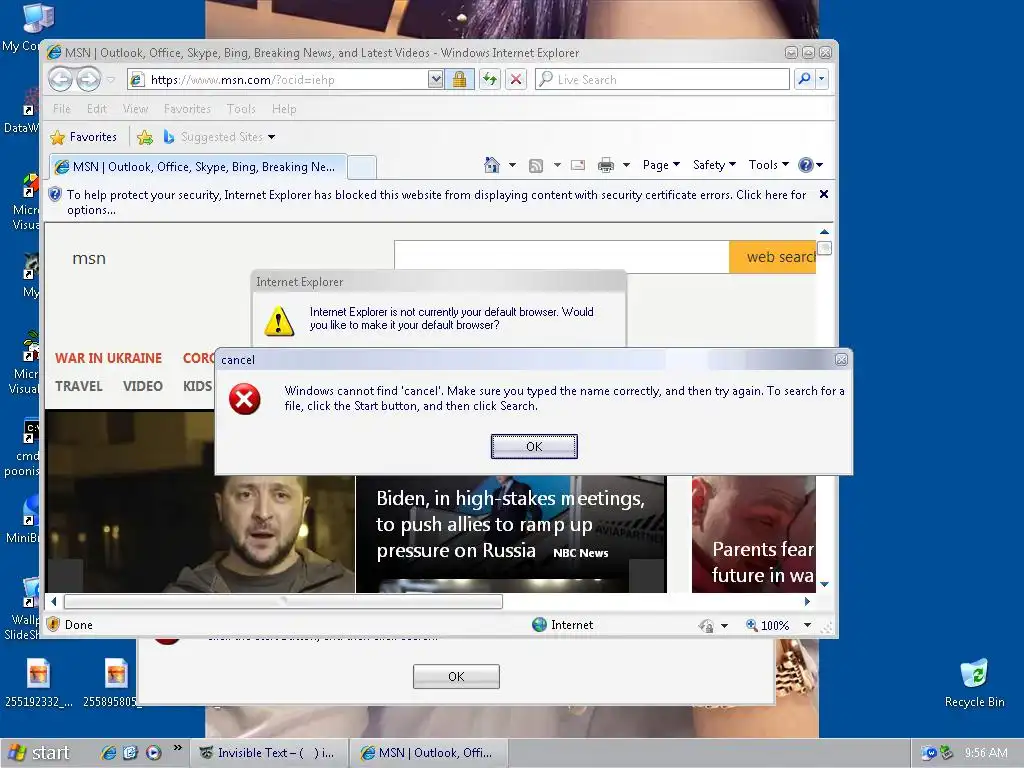Expand the address bar URL dropdown
Image resolution: width=1024 pixels, height=768 pixels.
(436, 80)
